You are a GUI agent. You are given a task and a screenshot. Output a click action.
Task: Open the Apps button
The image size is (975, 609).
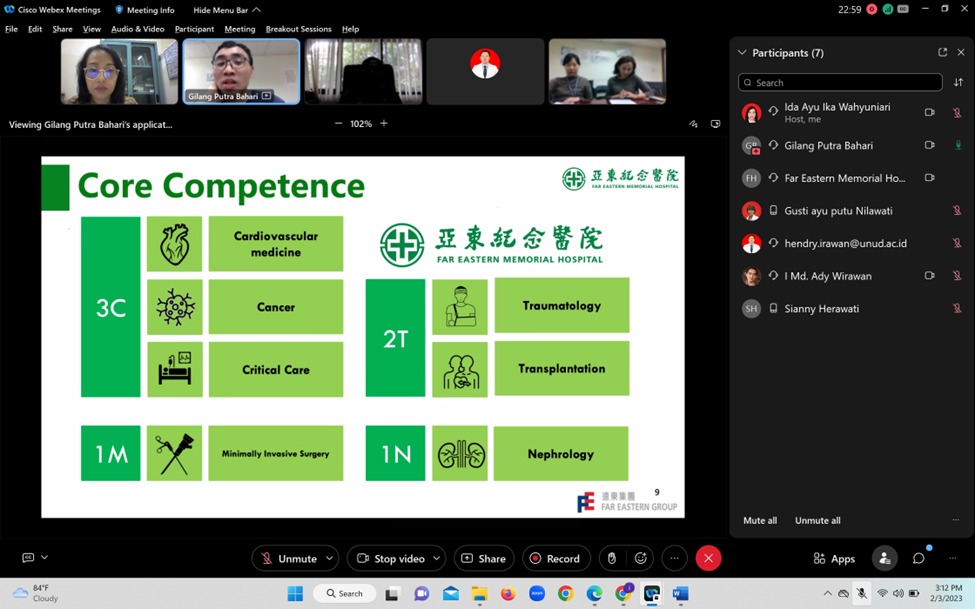tap(834, 559)
